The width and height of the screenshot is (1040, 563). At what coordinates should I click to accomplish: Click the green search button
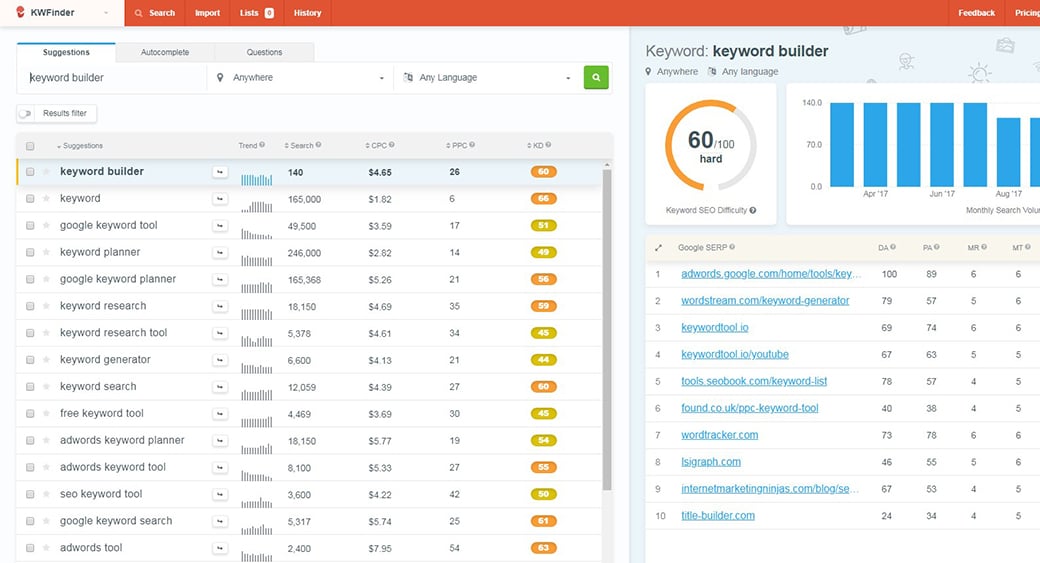coord(596,77)
